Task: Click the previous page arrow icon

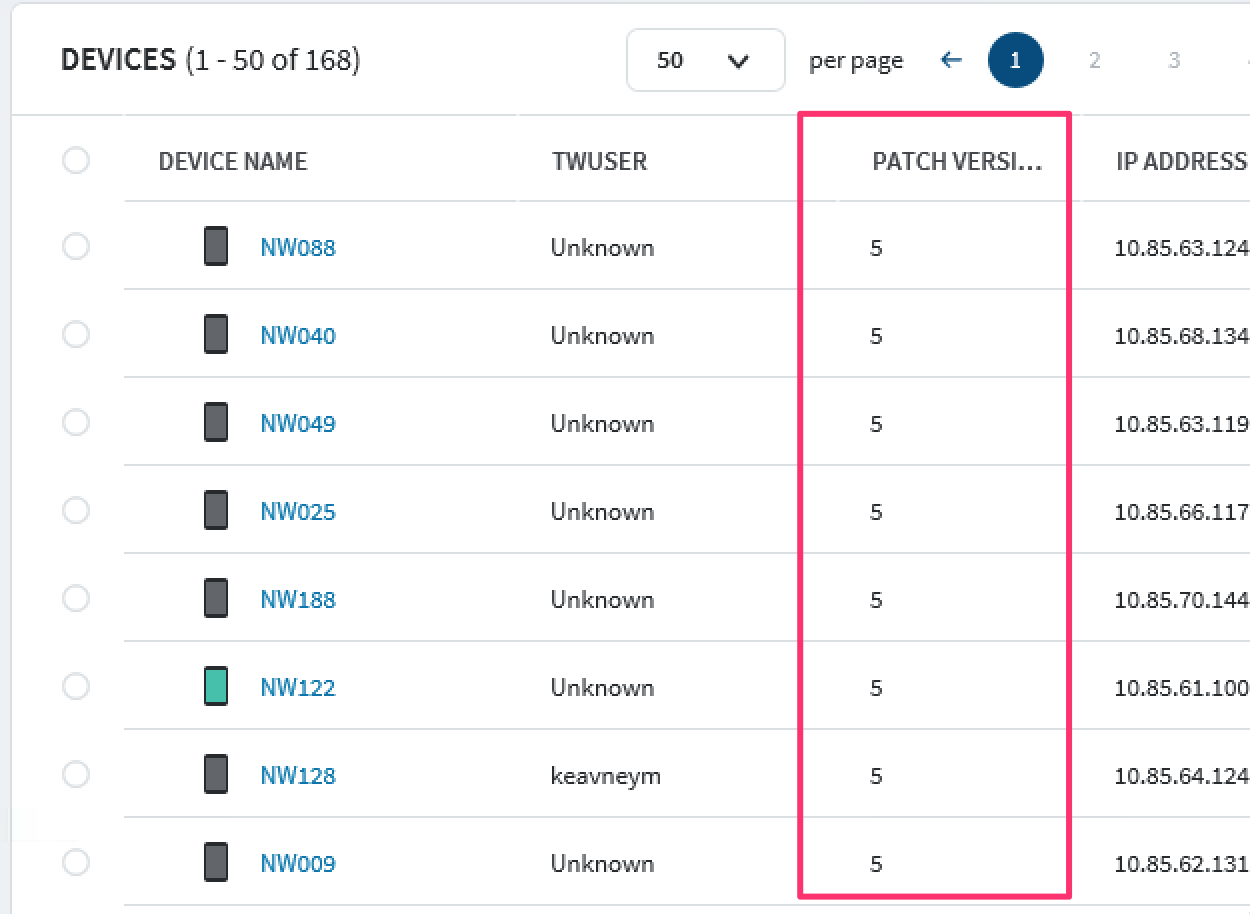Action: click(951, 60)
